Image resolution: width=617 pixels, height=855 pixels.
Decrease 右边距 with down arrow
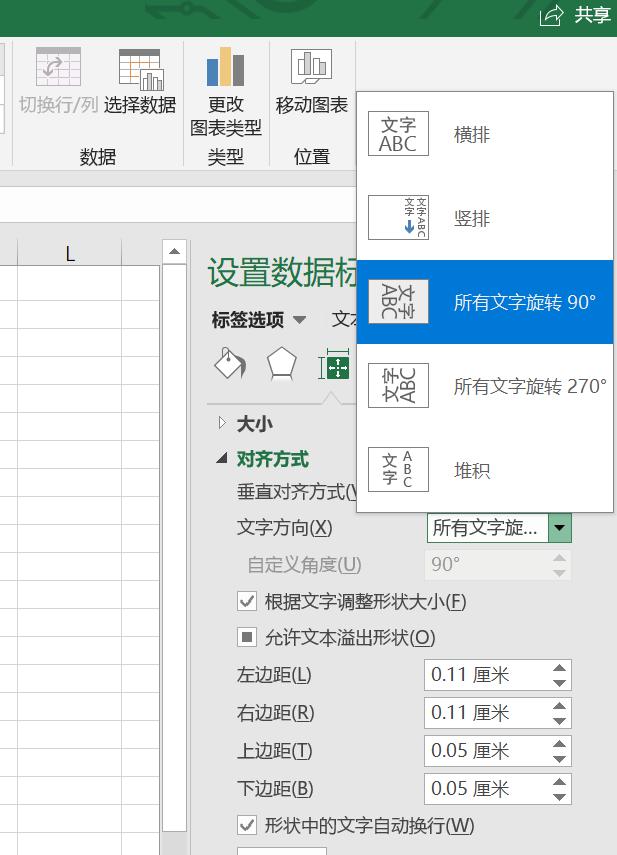coord(559,720)
